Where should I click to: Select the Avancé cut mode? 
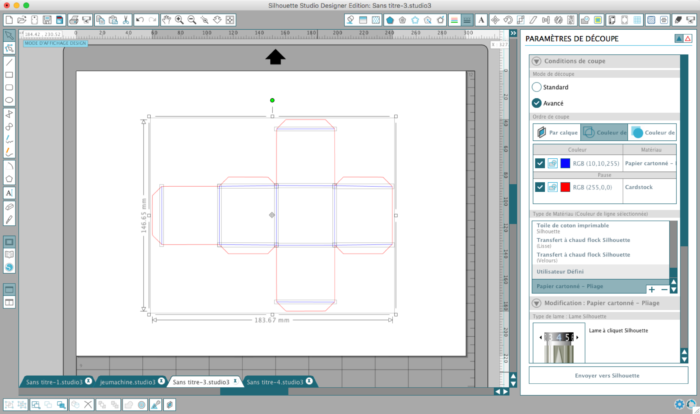point(537,103)
